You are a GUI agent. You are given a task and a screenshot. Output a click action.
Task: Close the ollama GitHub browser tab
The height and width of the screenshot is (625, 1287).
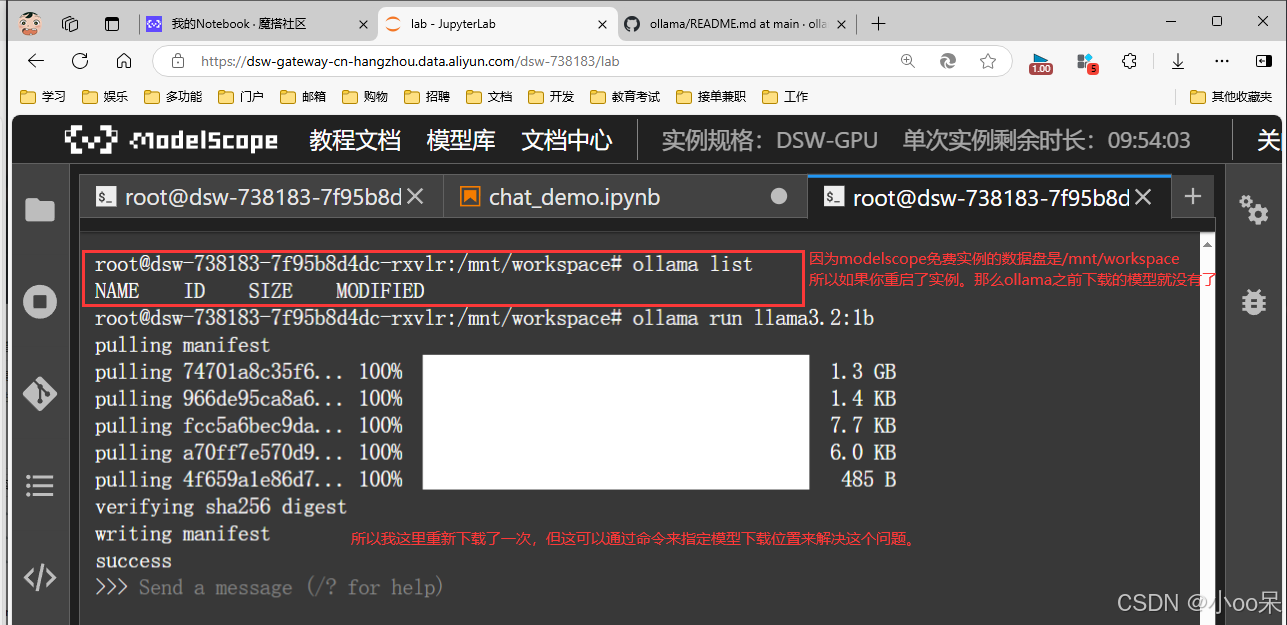842,24
